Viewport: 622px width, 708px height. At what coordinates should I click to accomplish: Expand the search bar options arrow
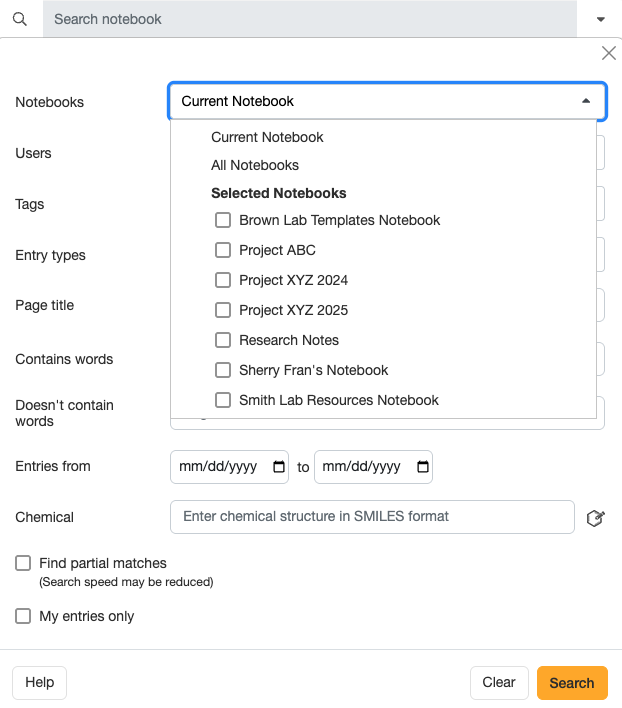[x=600, y=19]
